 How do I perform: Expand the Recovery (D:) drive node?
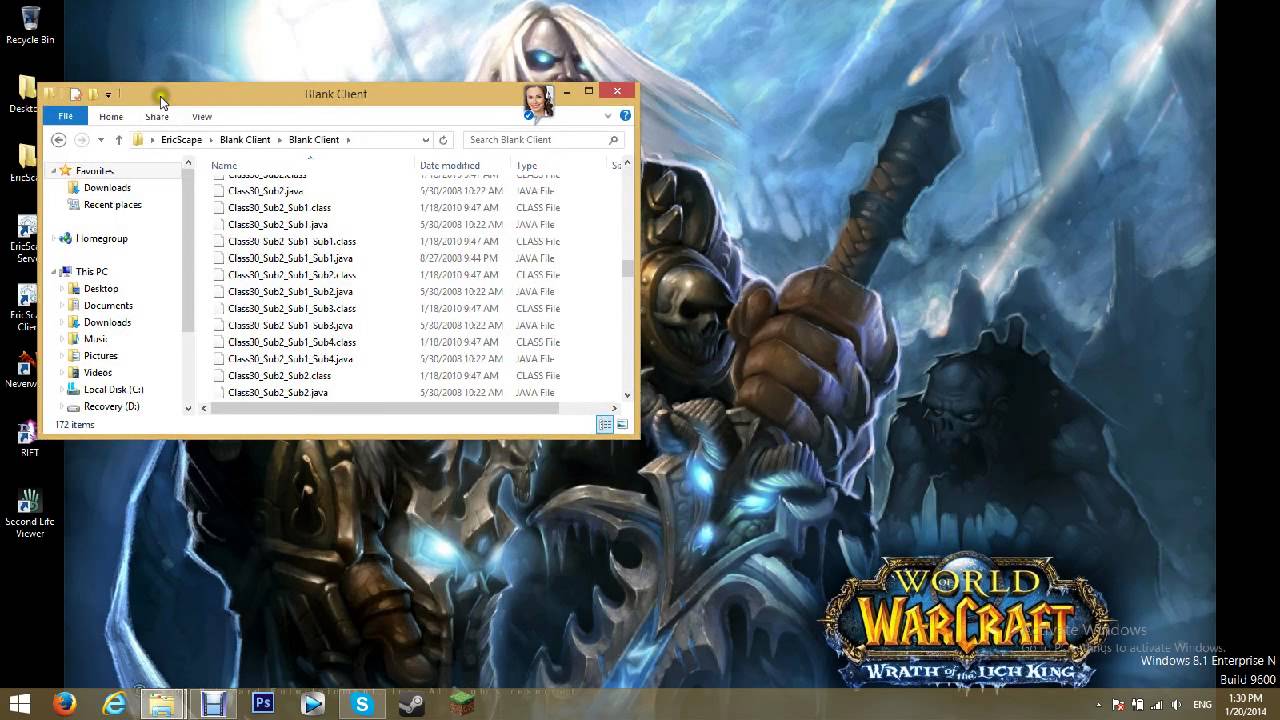pyautogui.click(x=62, y=407)
